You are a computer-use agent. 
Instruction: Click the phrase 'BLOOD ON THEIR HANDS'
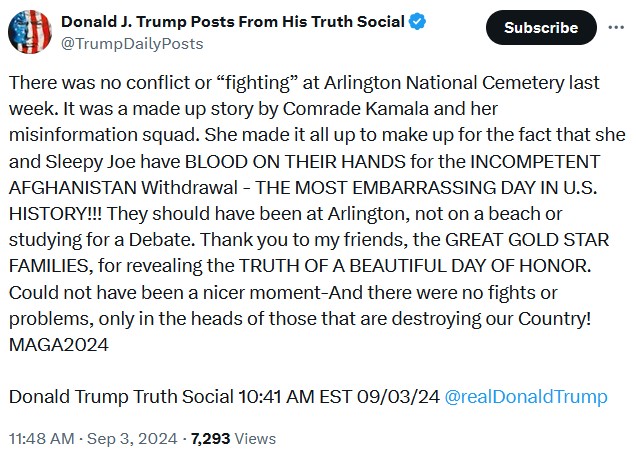295,162
